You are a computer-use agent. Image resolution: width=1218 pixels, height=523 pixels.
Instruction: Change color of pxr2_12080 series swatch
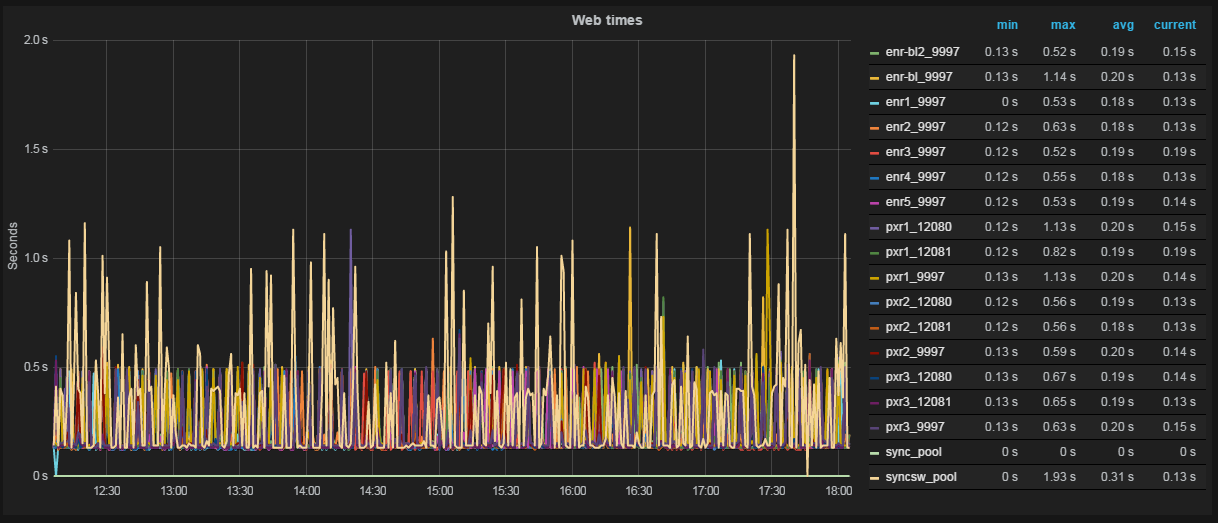(875, 302)
